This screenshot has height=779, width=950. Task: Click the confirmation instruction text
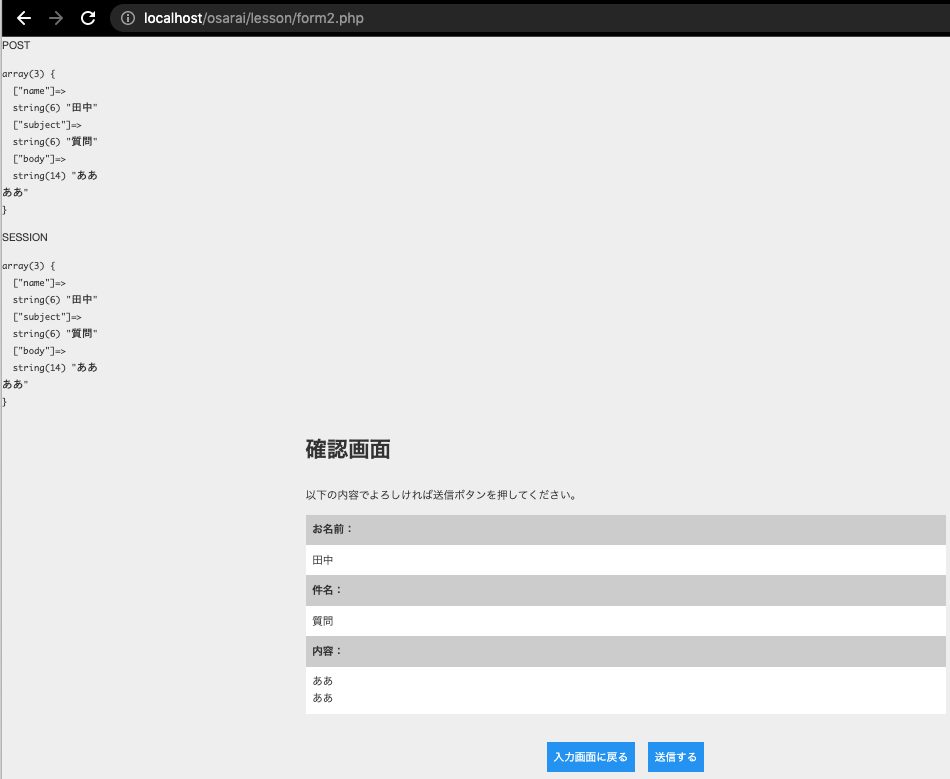(440, 494)
